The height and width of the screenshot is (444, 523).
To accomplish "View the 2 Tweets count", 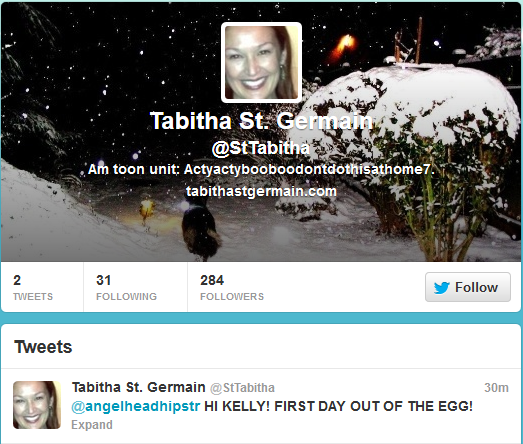I will [33, 287].
